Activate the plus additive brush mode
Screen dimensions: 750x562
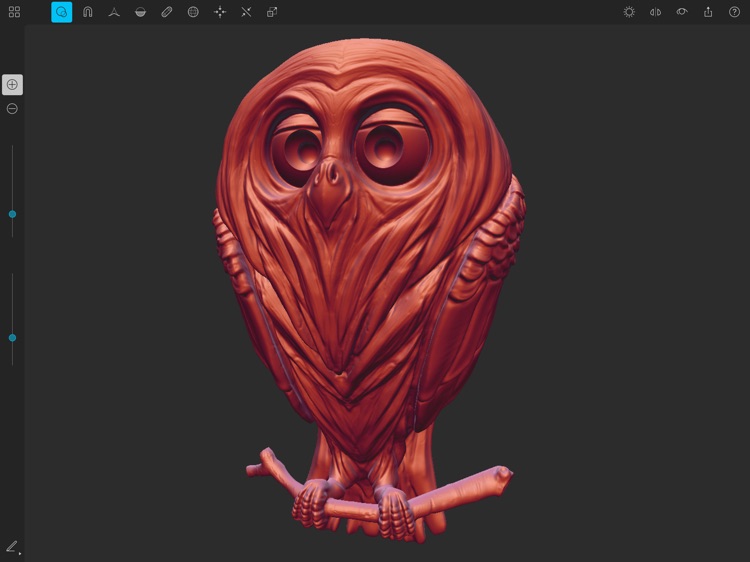tap(12, 85)
